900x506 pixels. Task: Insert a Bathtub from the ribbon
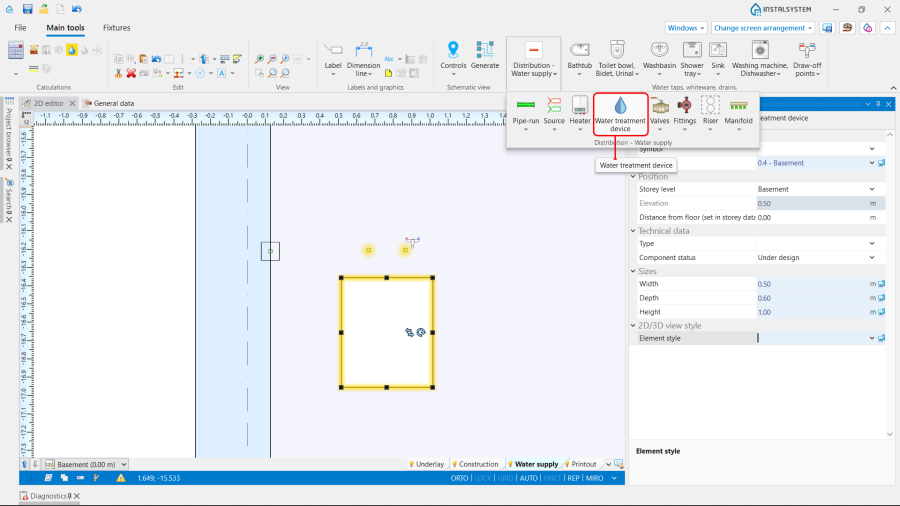pyautogui.click(x=579, y=50)
